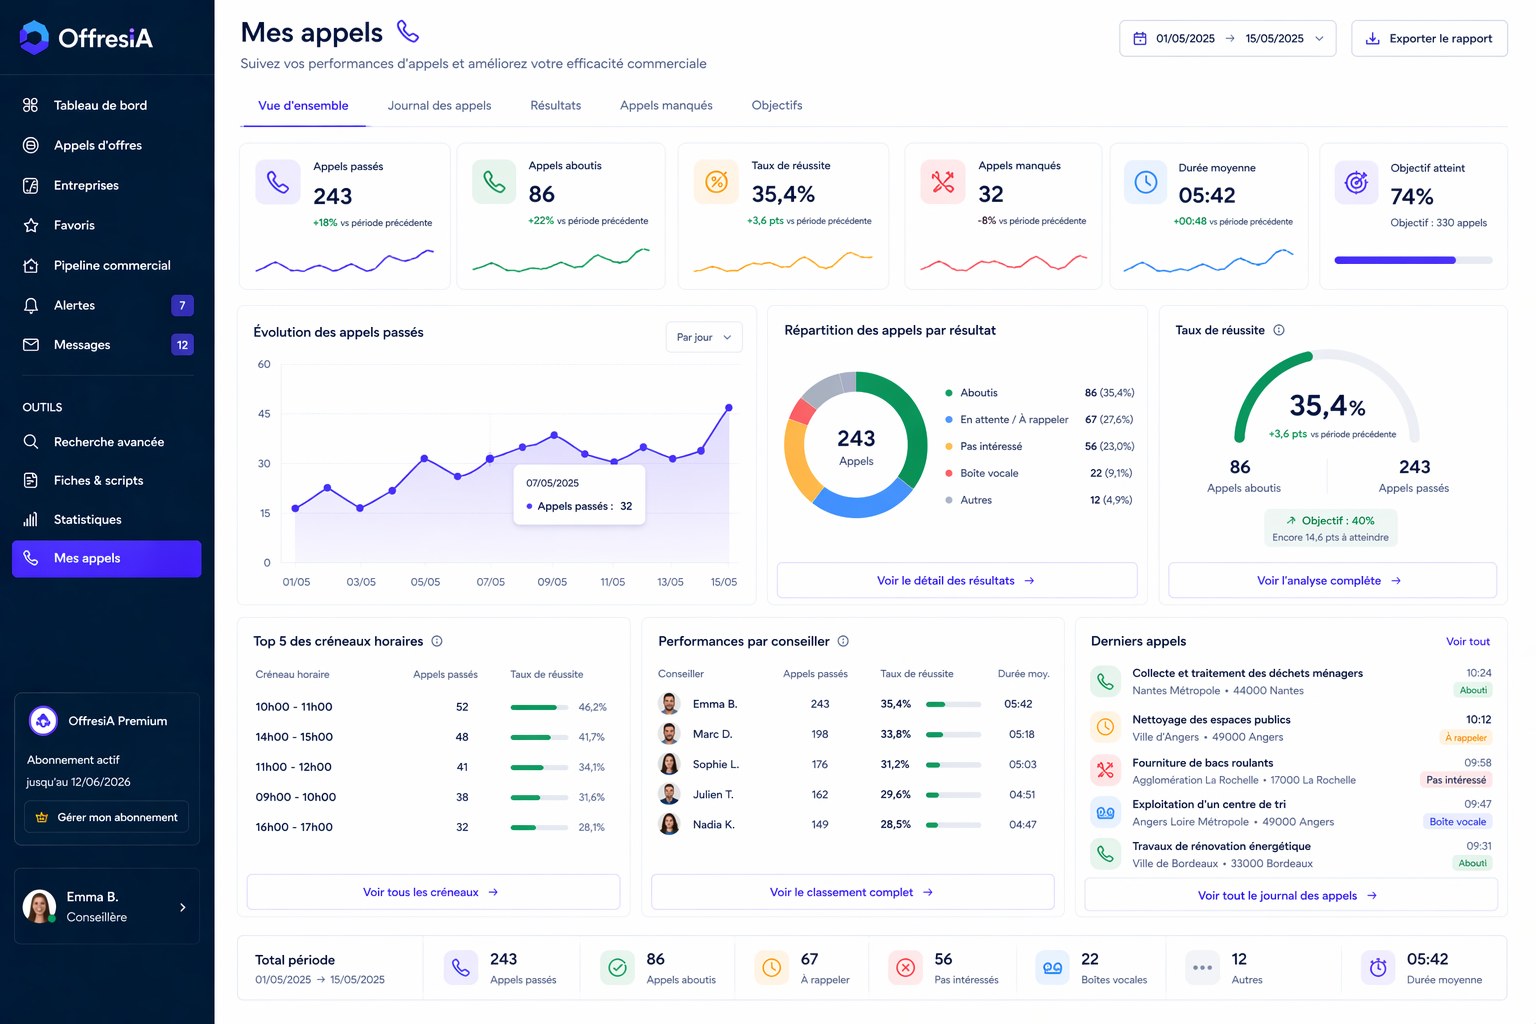Click the Alertes bell icon
1536x1024 pixels.
[31, 305]
